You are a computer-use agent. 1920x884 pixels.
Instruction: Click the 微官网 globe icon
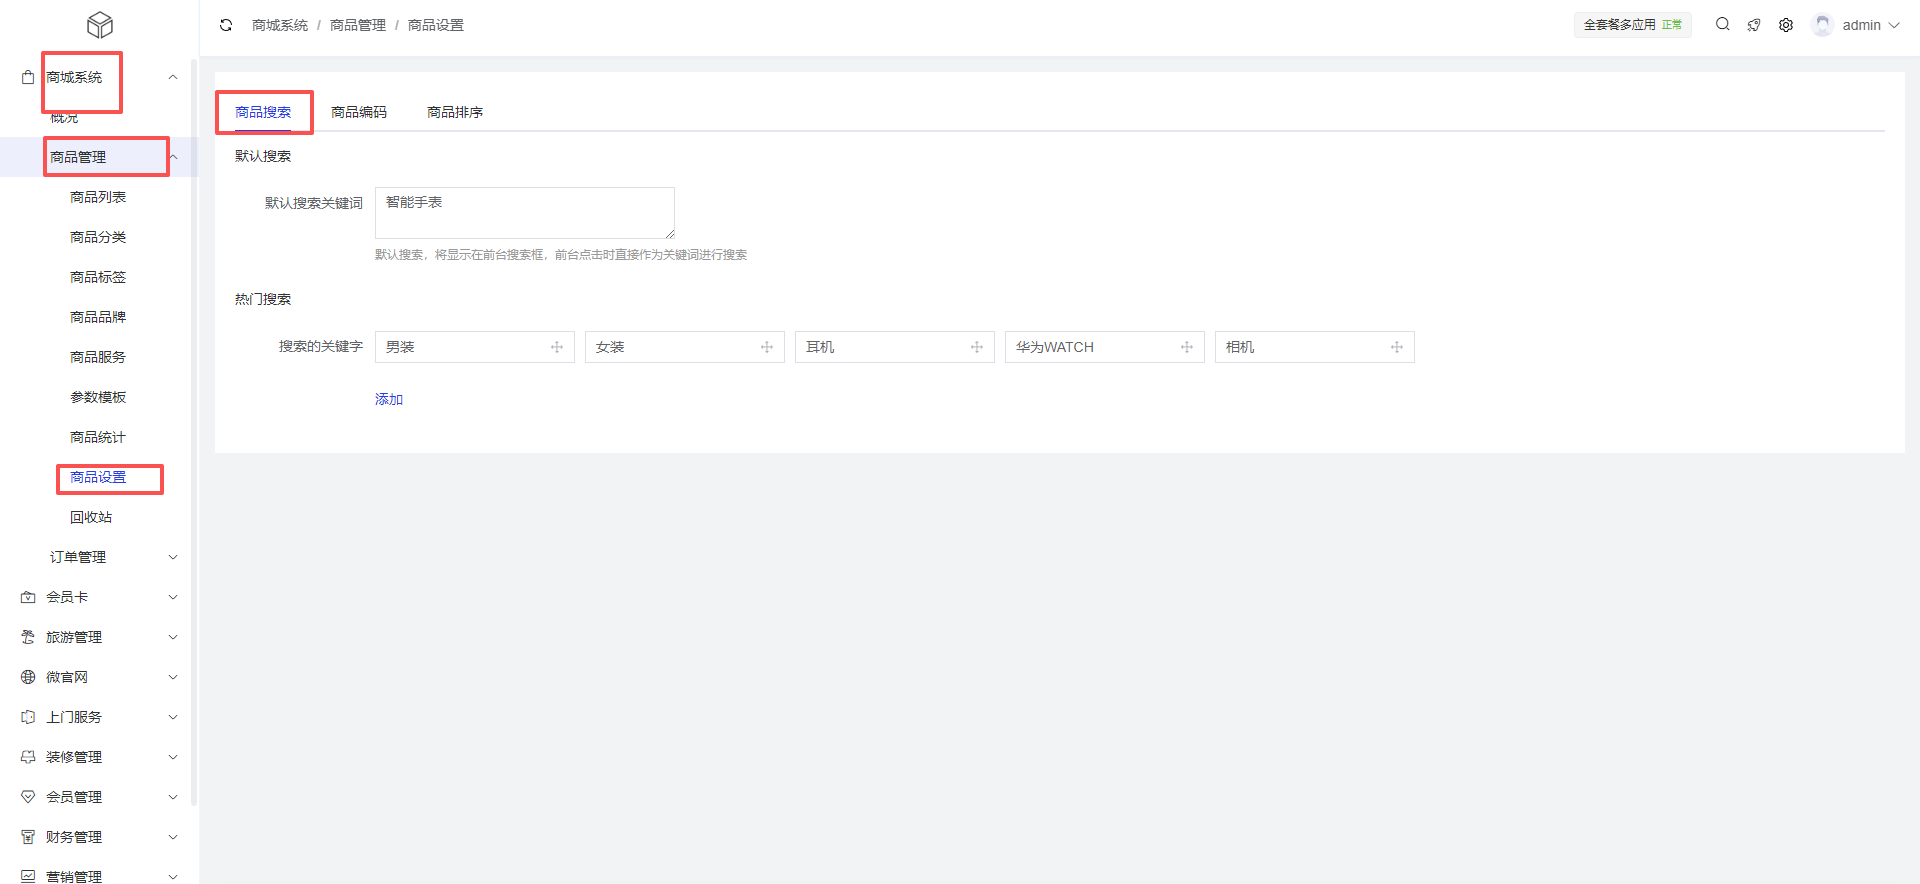pyautogui.click(x=28, y=677)
